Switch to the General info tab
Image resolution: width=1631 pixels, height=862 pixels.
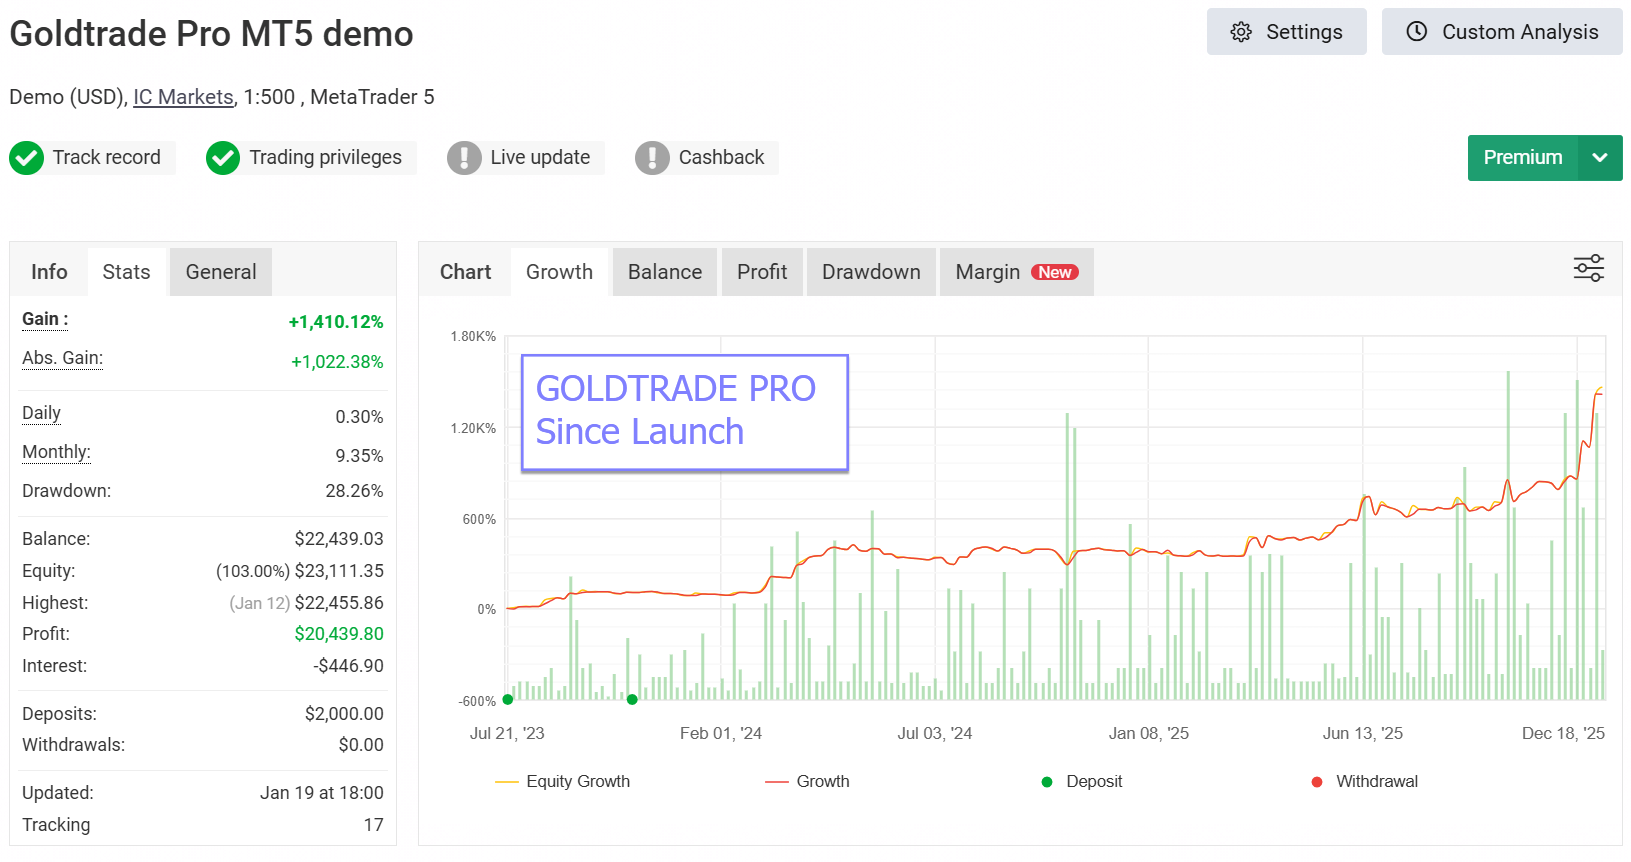pos(221,272)
